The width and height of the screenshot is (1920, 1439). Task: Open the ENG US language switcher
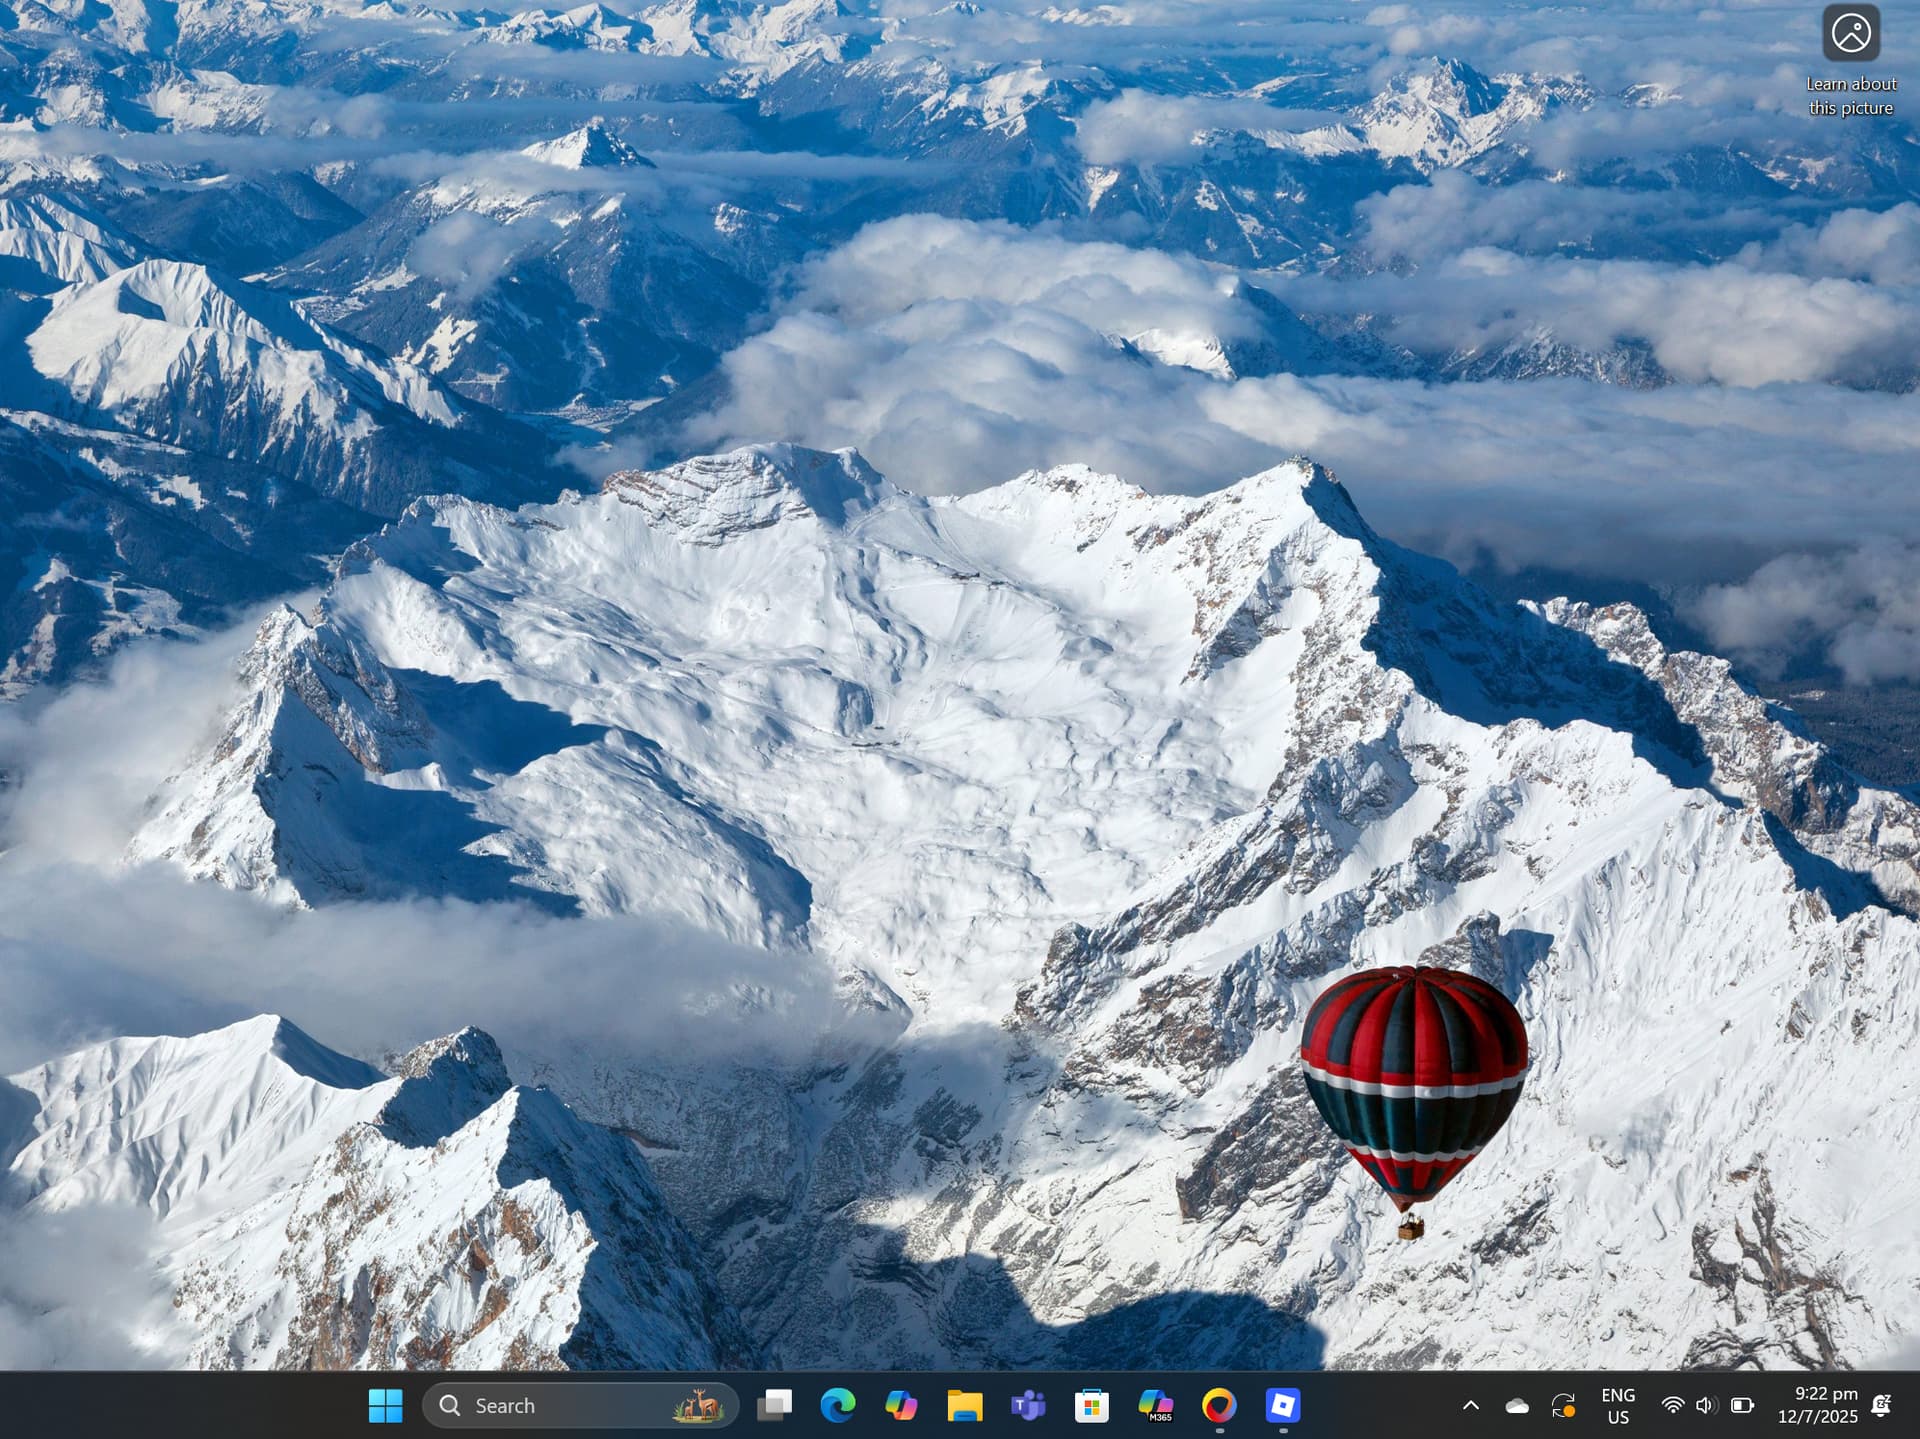pyautogui.click(x=1618, y=1405)
